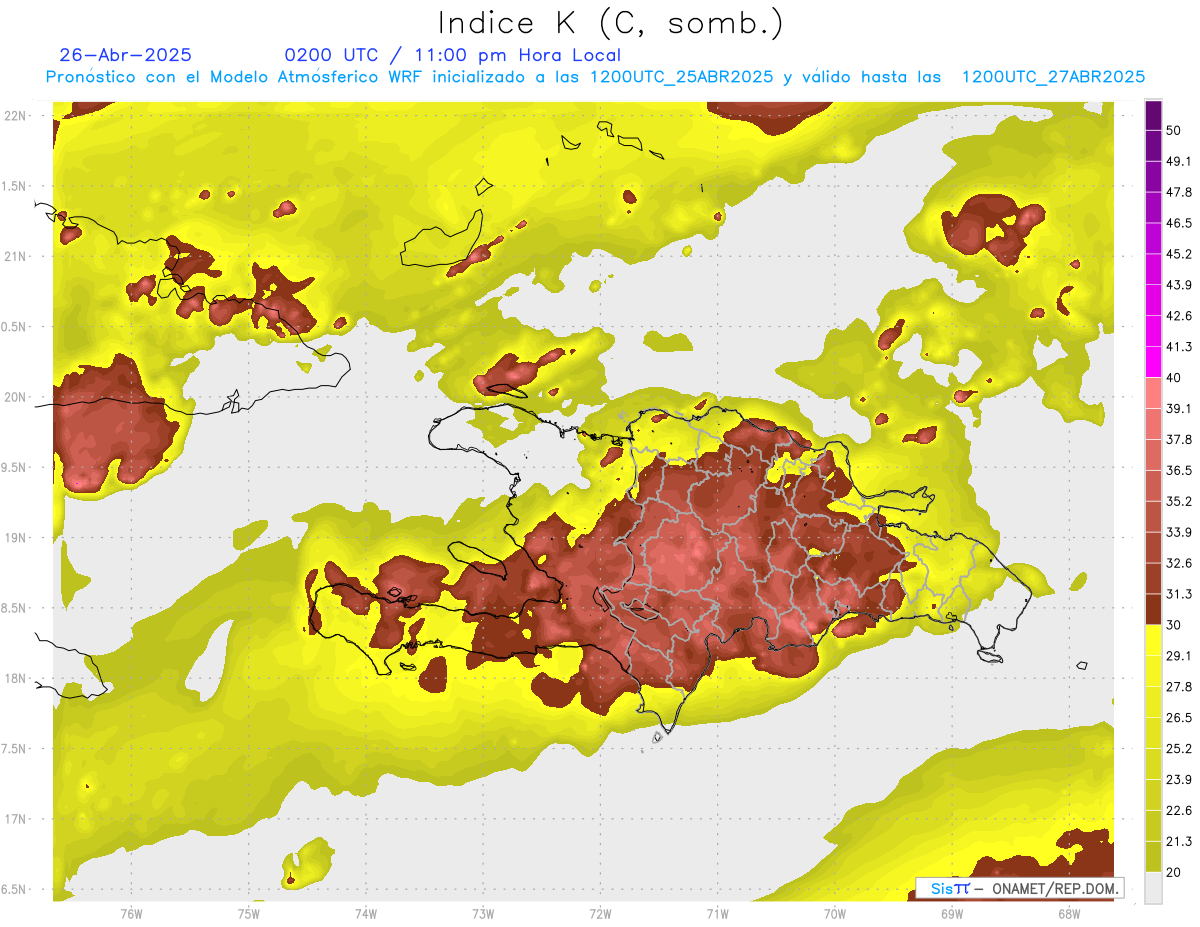Click the '70W' longitude label
The width and height of the screenshot is (1200, 927).
pyautogui.click(x=835, y=914)
